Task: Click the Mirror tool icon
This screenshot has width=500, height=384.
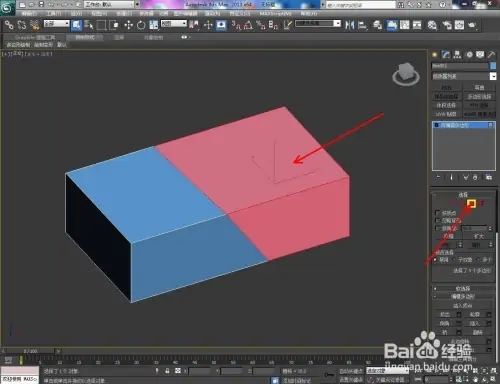Action: (x=350, y=25)
